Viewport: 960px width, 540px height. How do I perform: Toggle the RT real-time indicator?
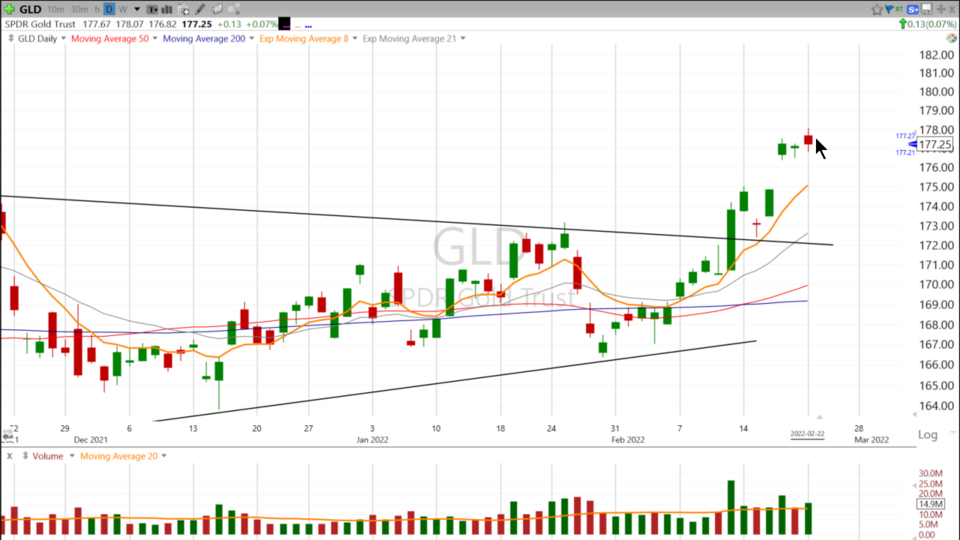pos(899,9)
